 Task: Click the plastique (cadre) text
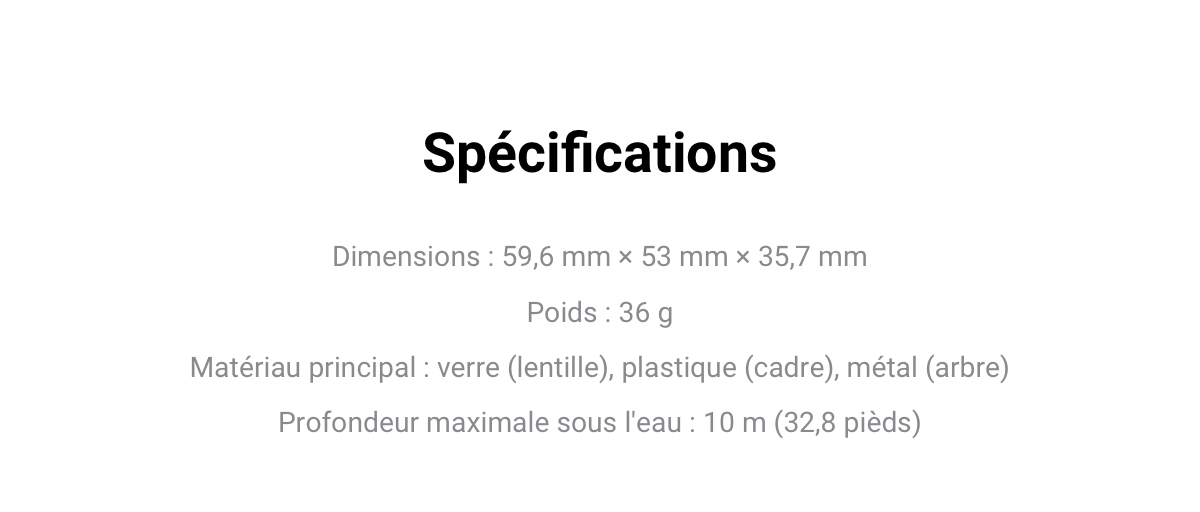[729, 369]
